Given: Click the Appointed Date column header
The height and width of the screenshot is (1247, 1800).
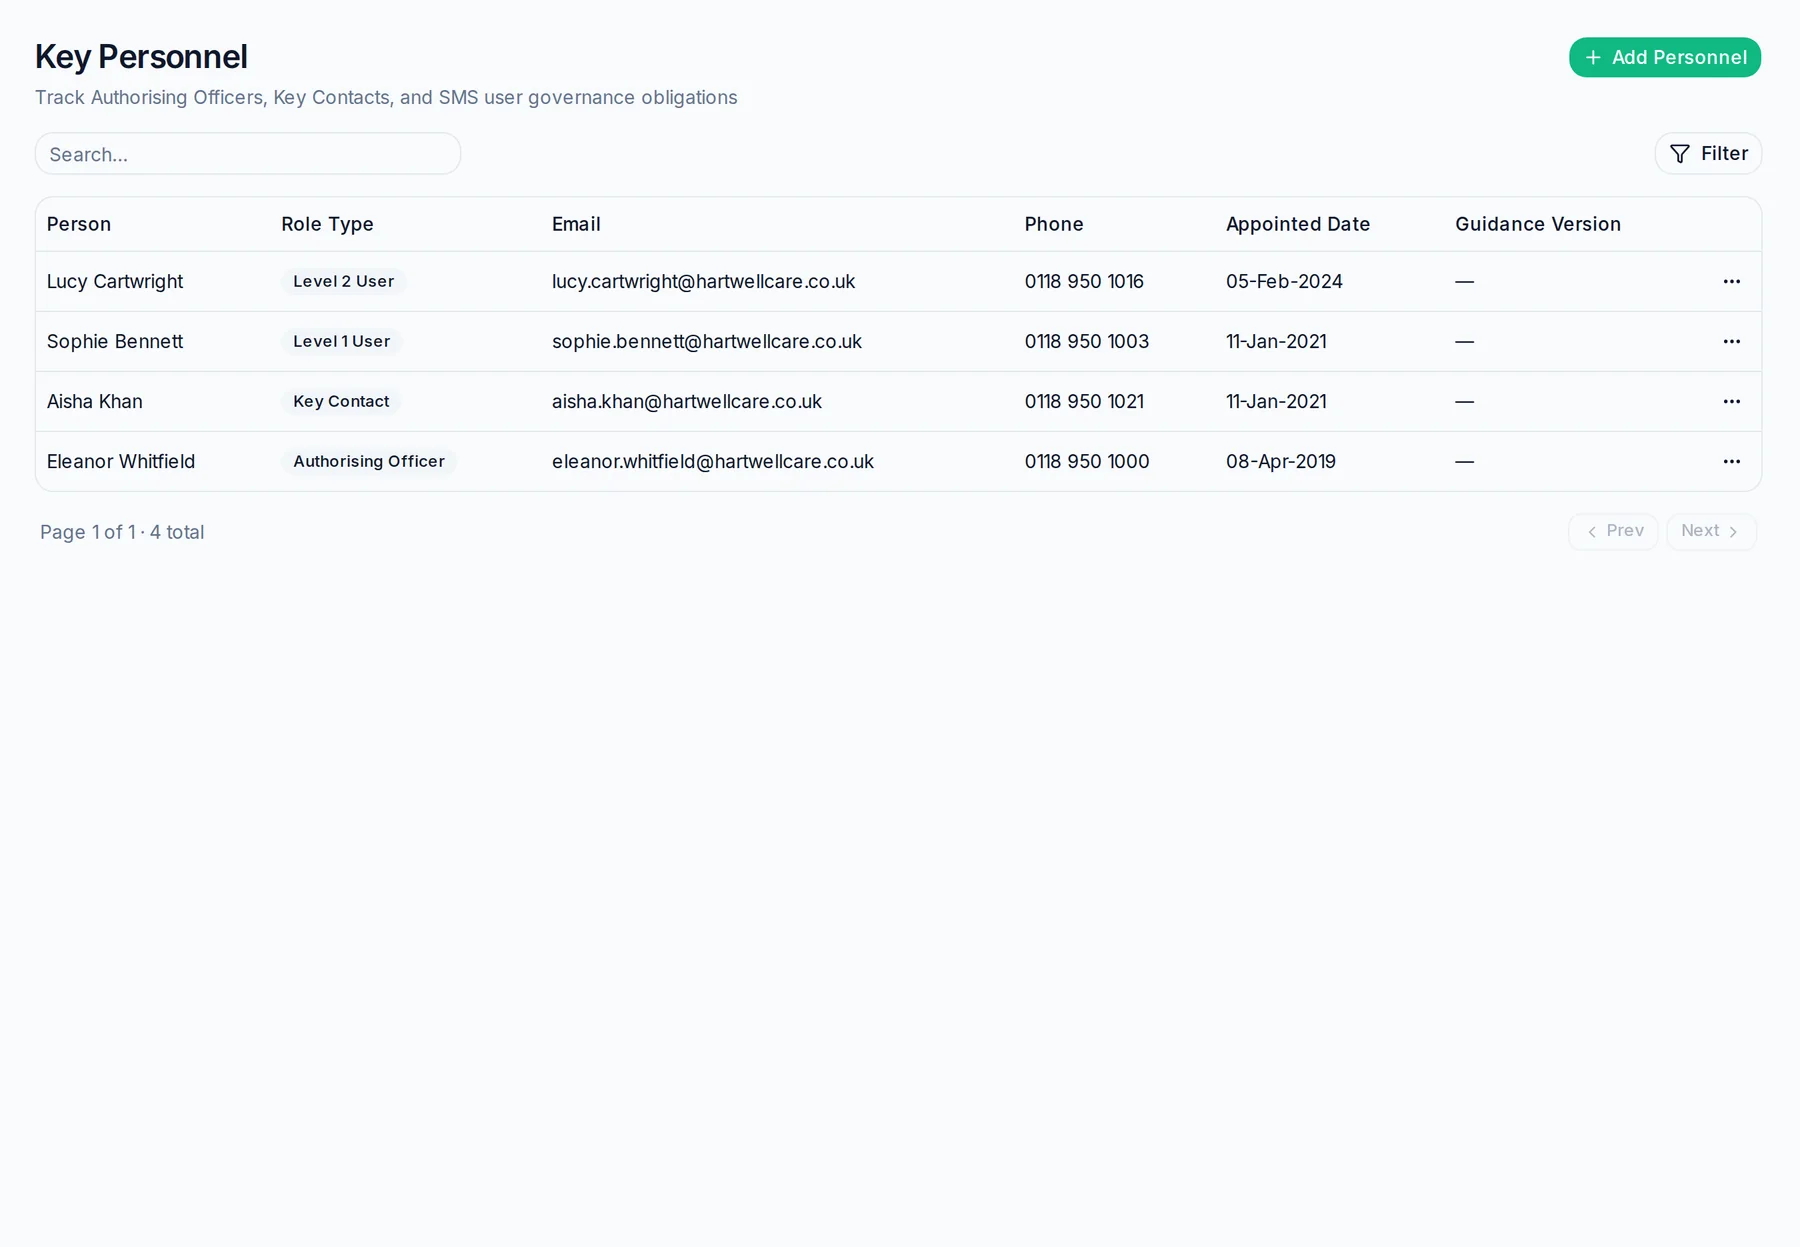Looking at the screenshot, I should pos(1298,224).
